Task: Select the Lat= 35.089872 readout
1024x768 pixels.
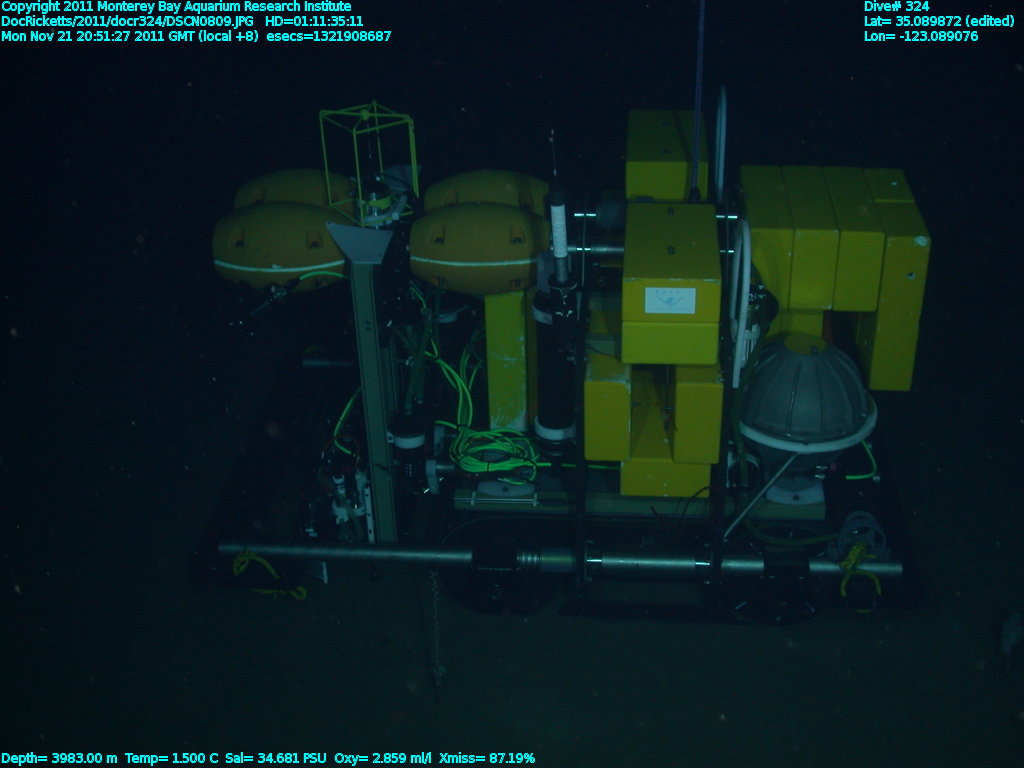Action: [939, 21]
